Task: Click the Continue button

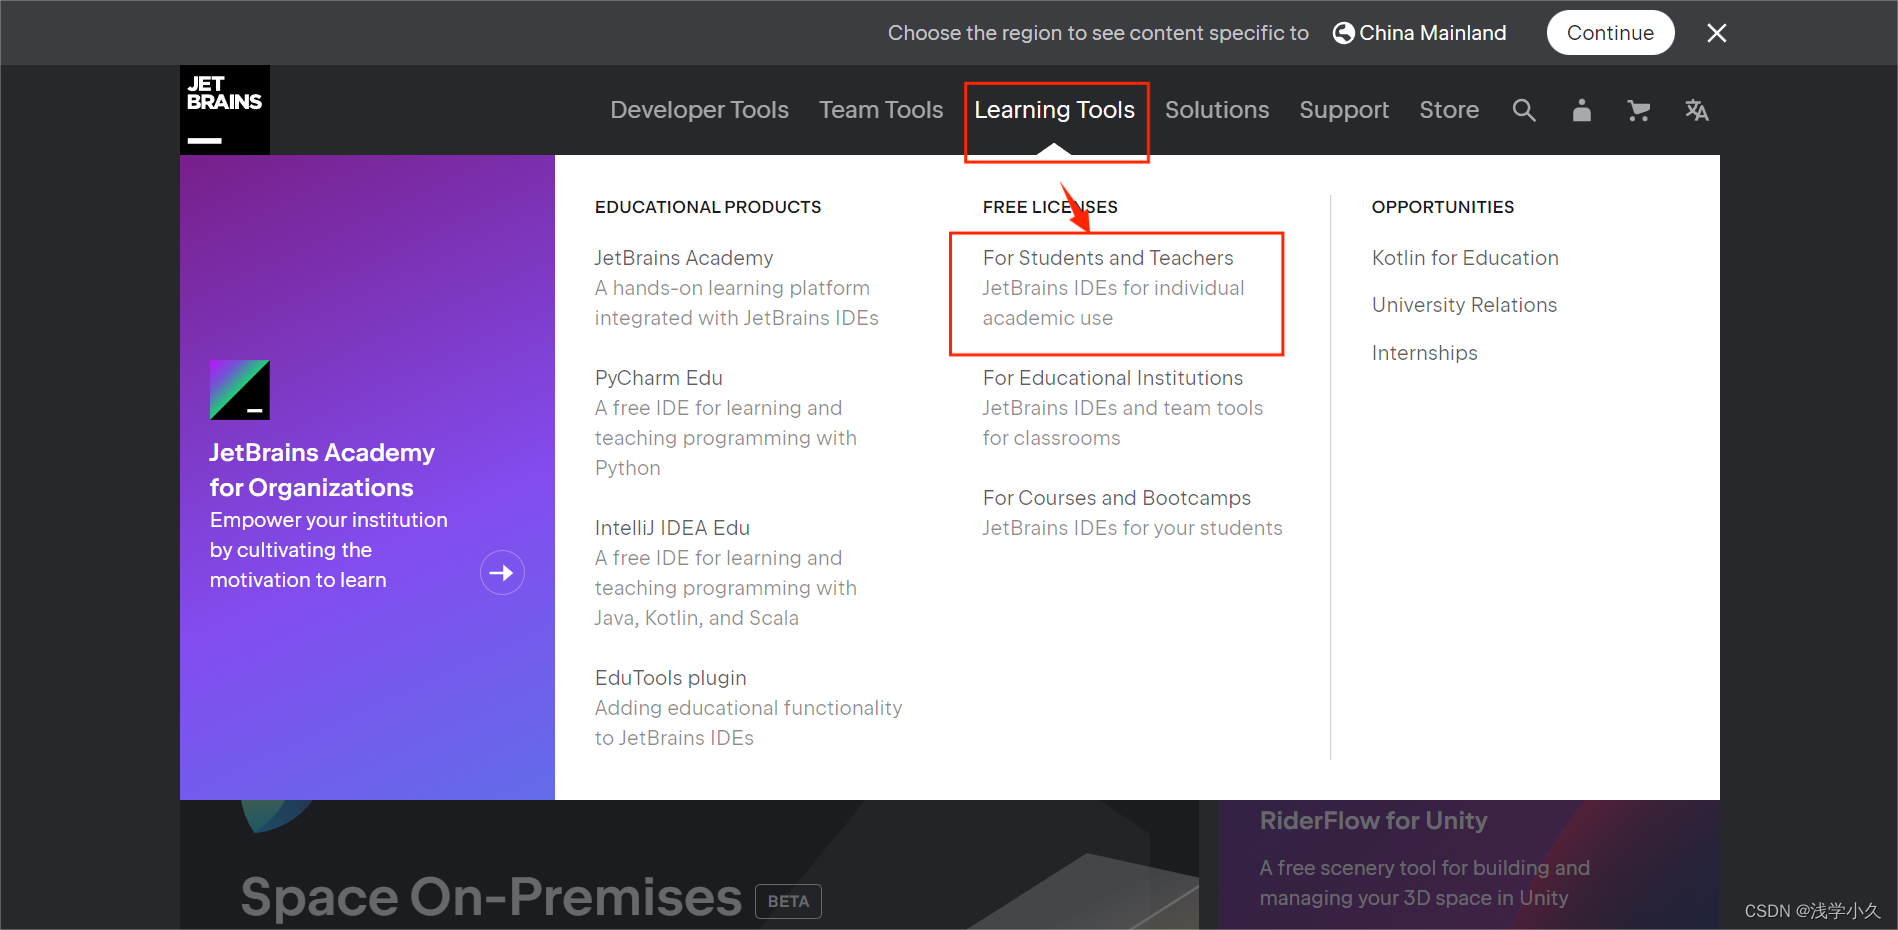Action: click(1610, 33)
